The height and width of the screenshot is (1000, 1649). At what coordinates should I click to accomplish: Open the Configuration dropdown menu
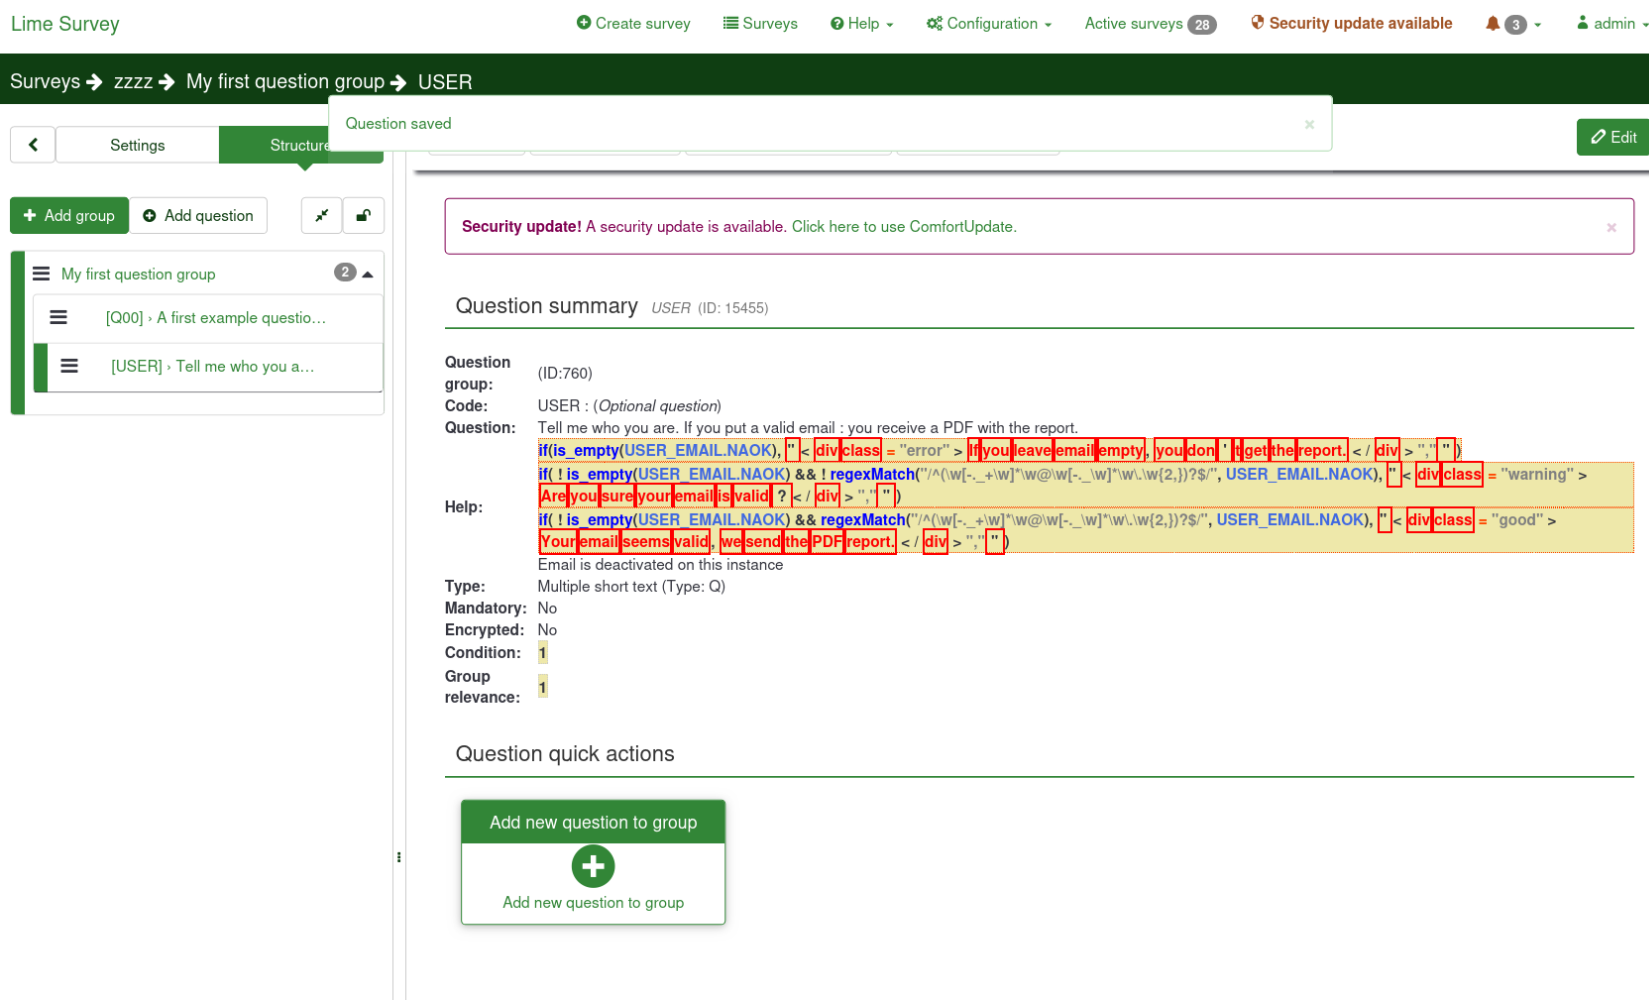pos(988,24)
